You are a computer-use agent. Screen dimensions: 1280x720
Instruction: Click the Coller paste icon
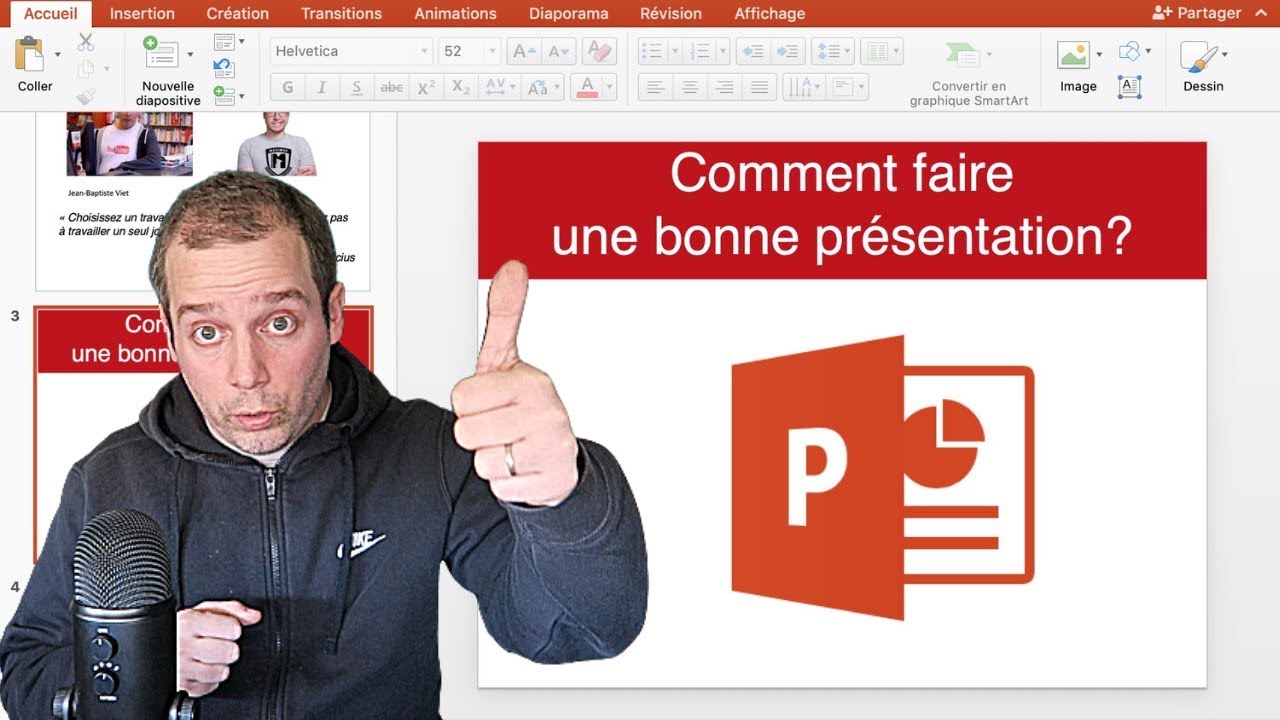click(31, 54)
